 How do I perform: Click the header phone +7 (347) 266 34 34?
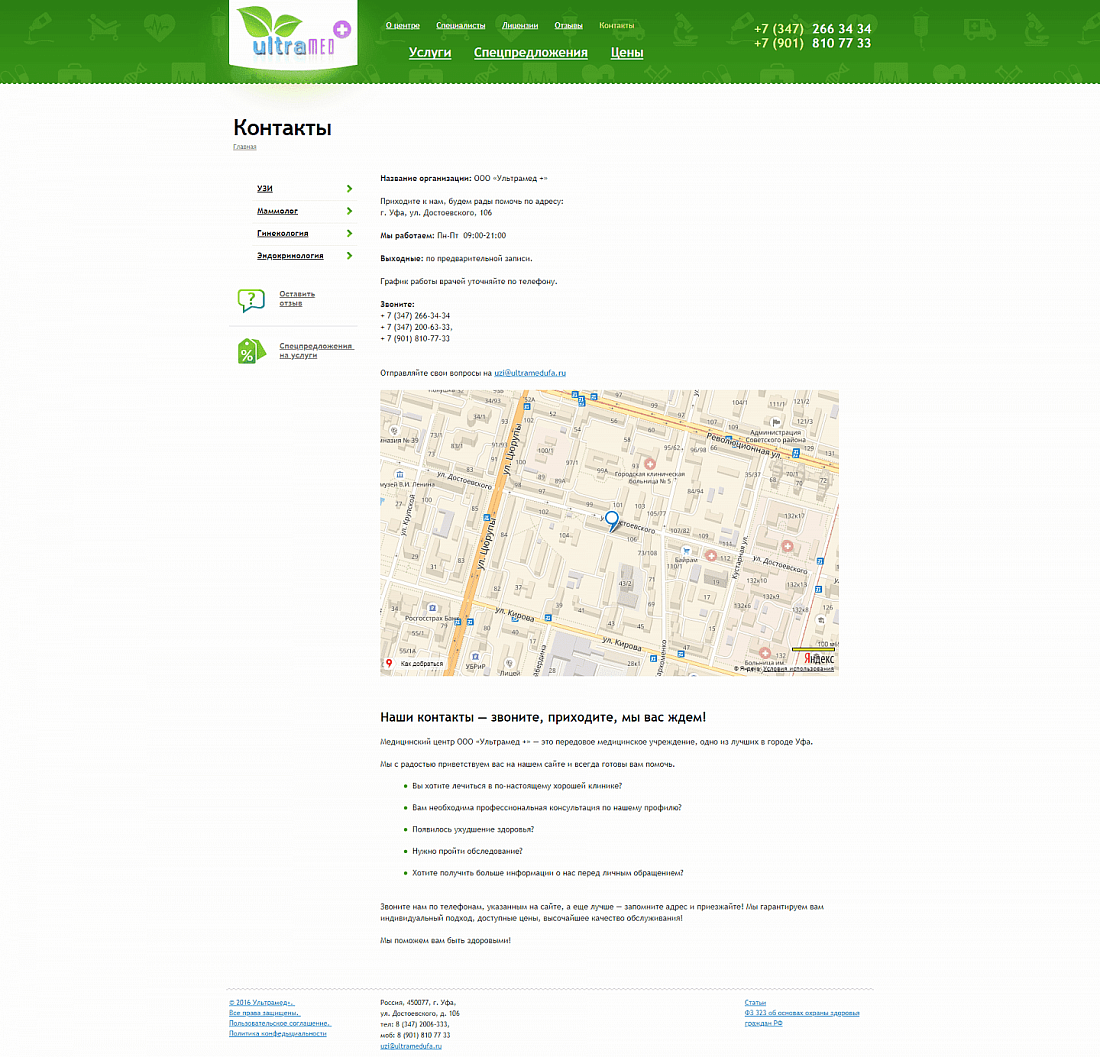pos(812,29)
